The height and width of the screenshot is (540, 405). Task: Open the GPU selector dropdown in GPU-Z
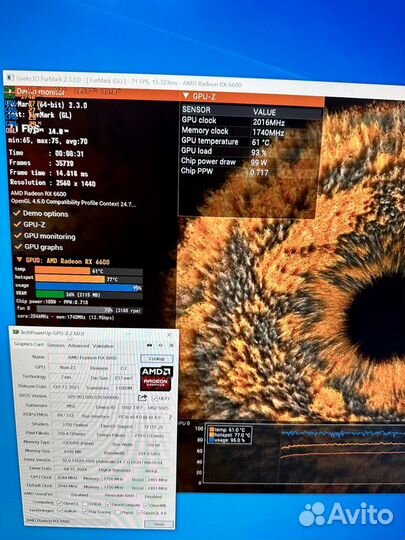click(68, 521)
